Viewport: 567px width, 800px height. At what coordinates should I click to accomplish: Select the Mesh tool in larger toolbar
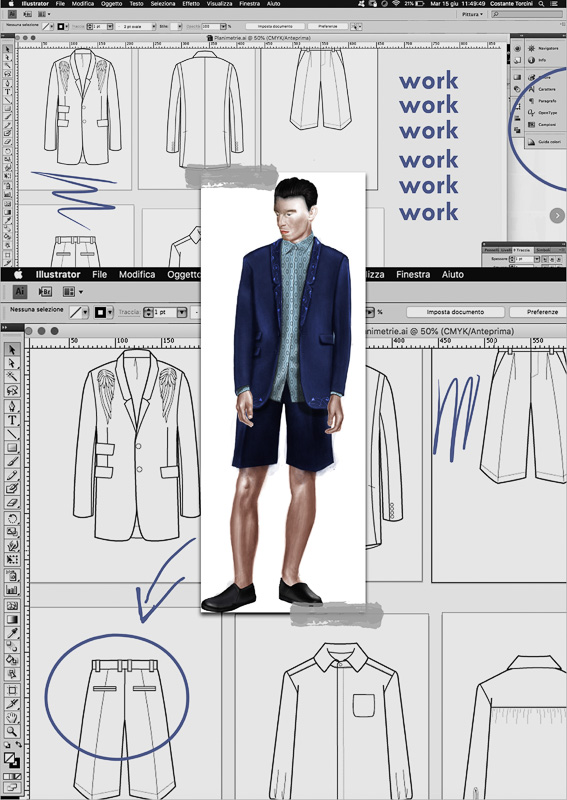pos(12,606)
